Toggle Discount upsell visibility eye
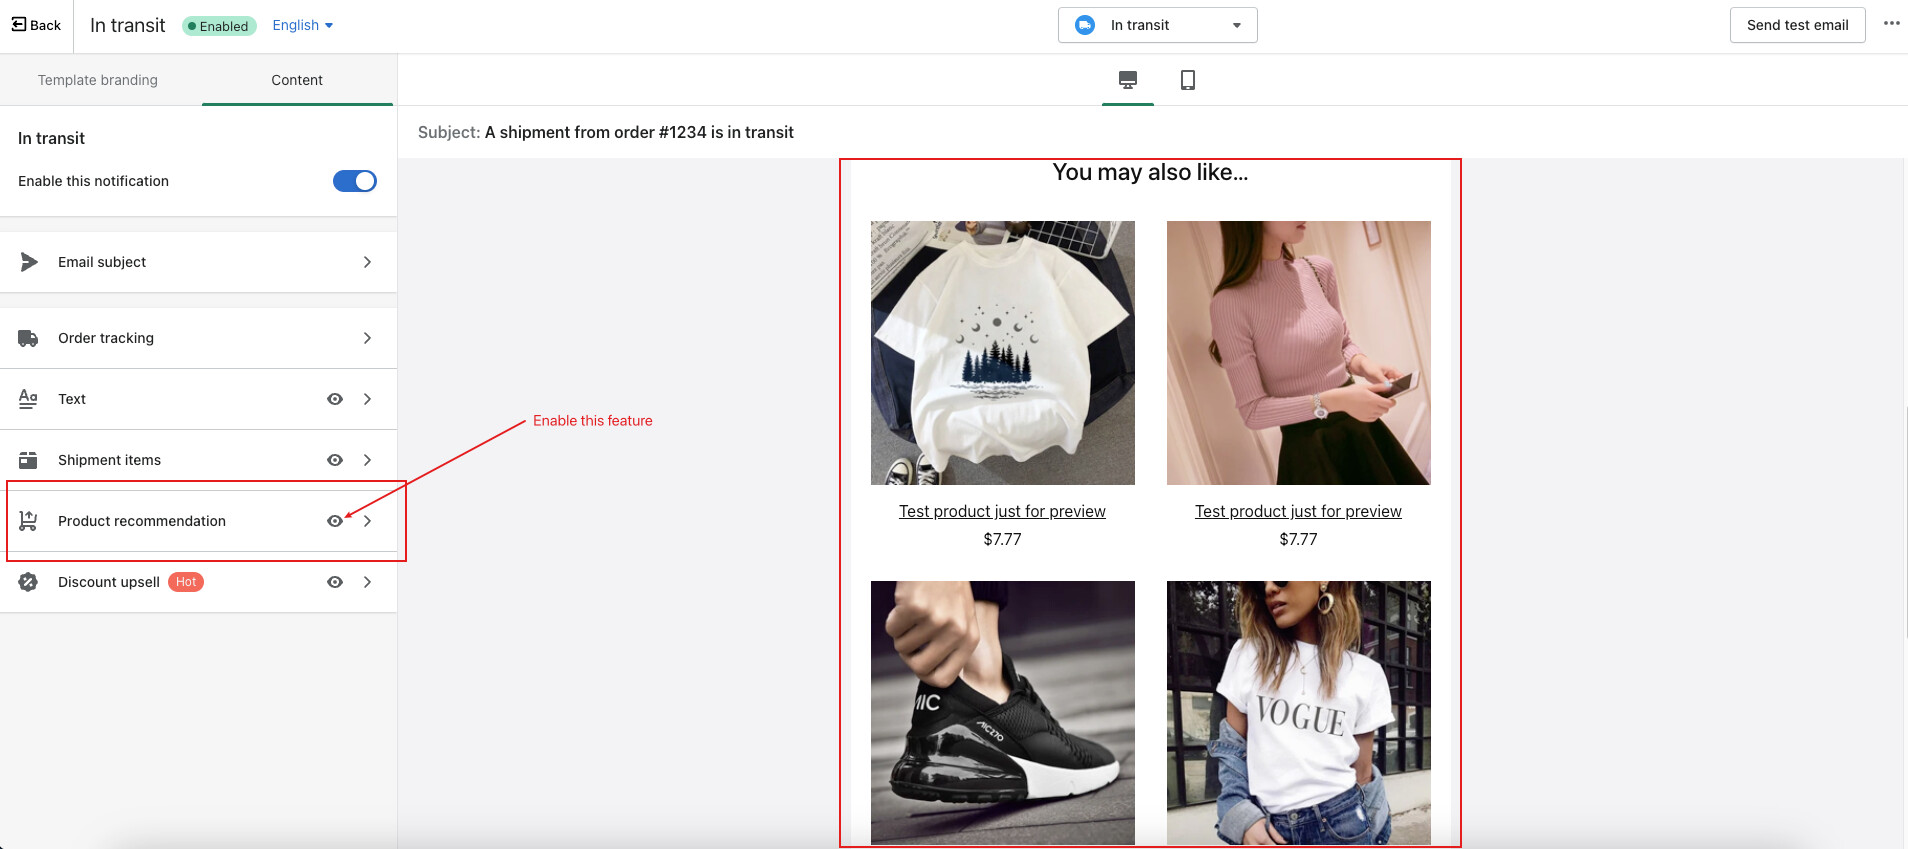The image size is (1908, 849). point(335,582)
